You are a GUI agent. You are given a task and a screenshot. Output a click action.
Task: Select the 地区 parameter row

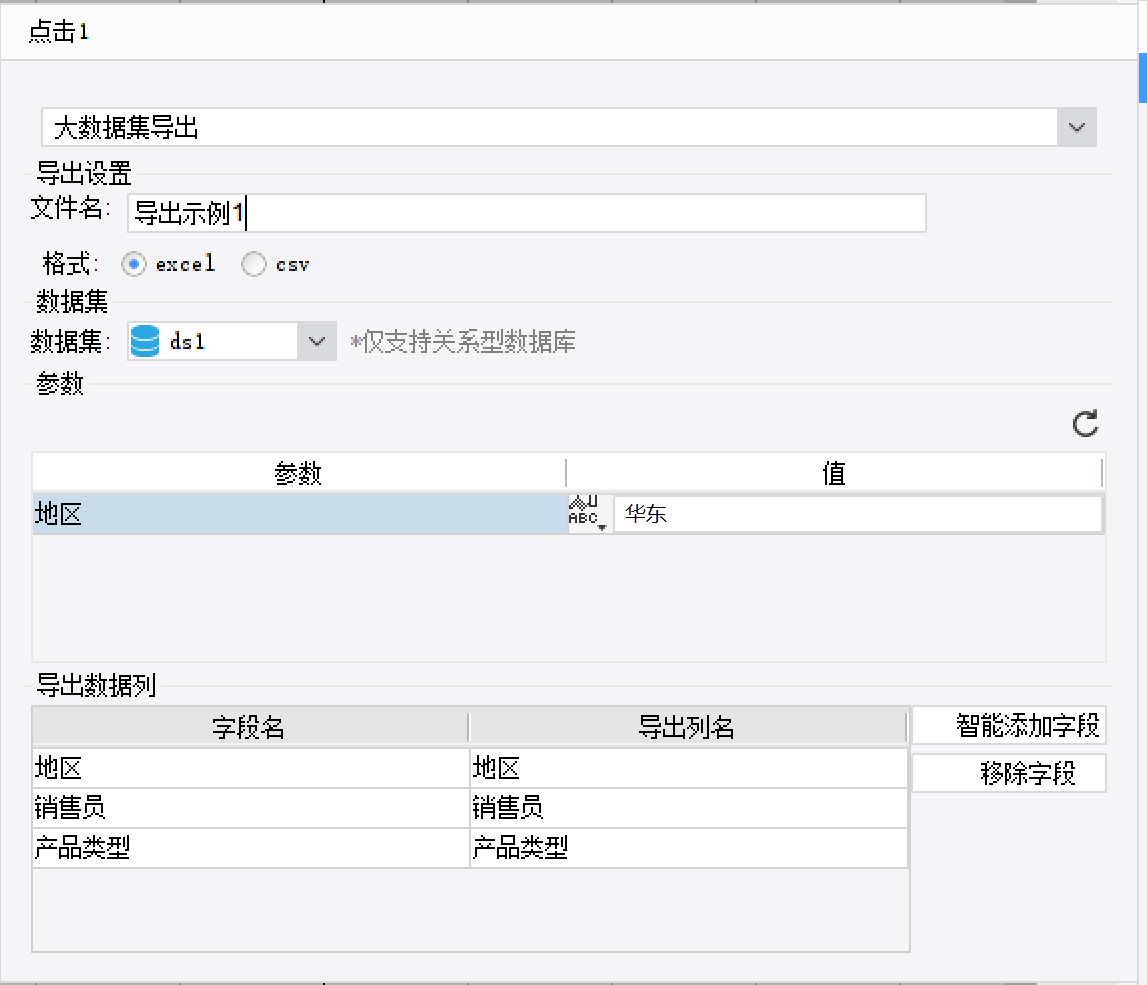[x=300, y=515]
